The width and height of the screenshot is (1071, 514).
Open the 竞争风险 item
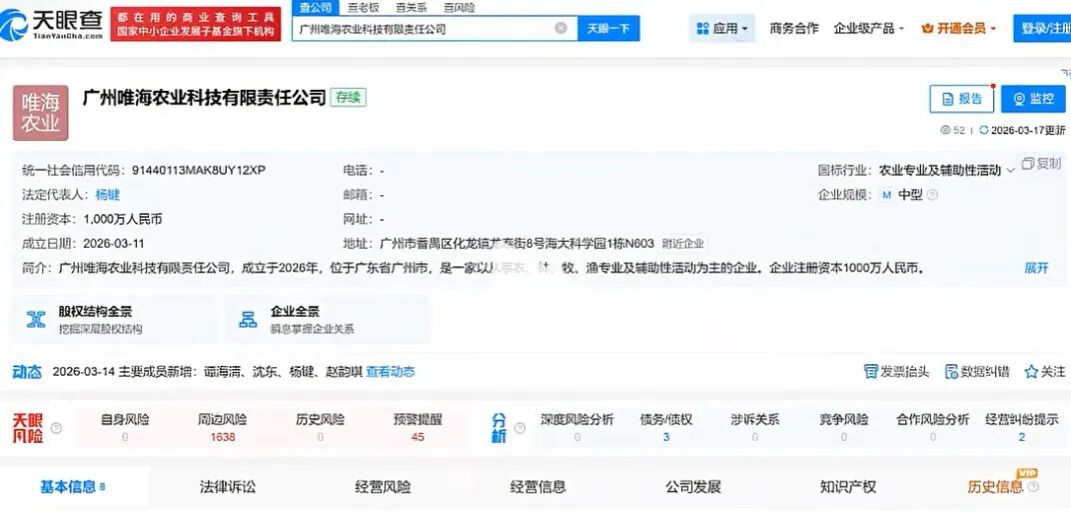(844, 428)
